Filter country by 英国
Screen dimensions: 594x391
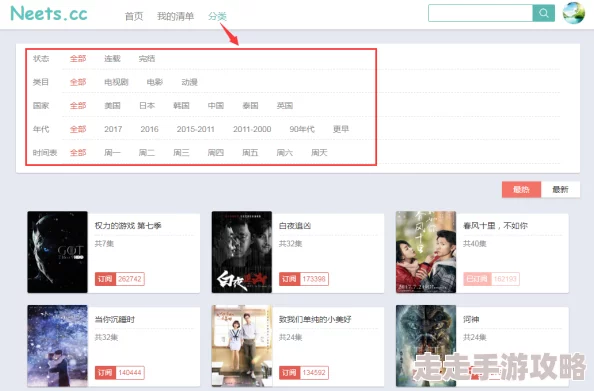click(x=284, y=105)
